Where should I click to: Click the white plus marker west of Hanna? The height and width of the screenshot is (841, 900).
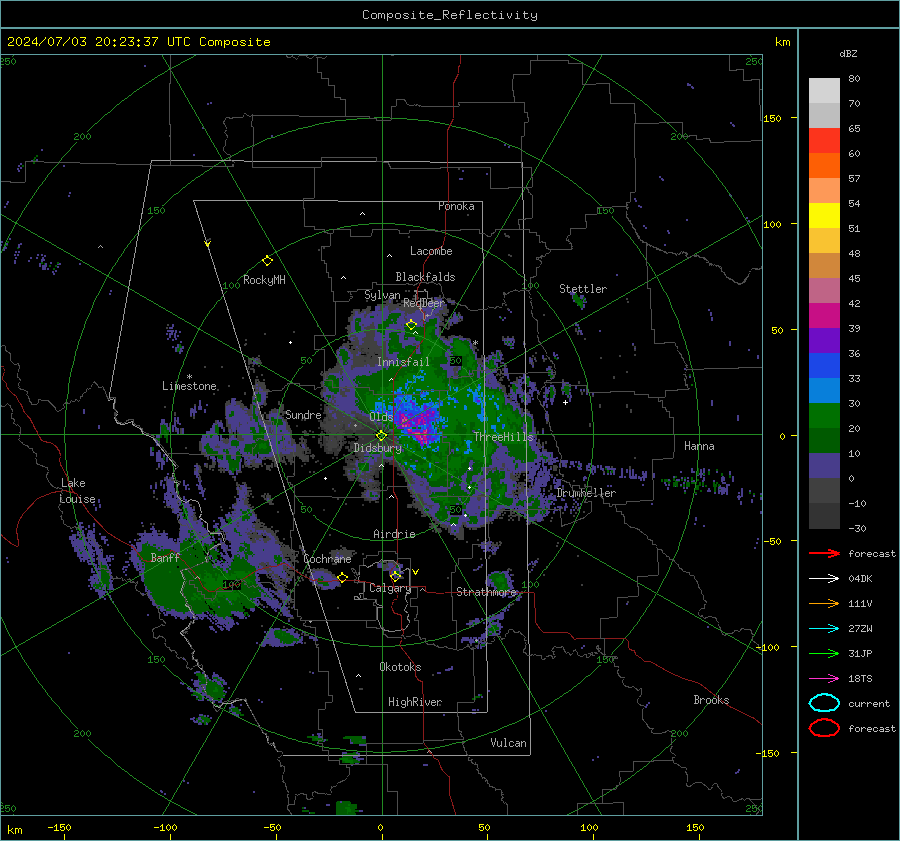(565, 402)
